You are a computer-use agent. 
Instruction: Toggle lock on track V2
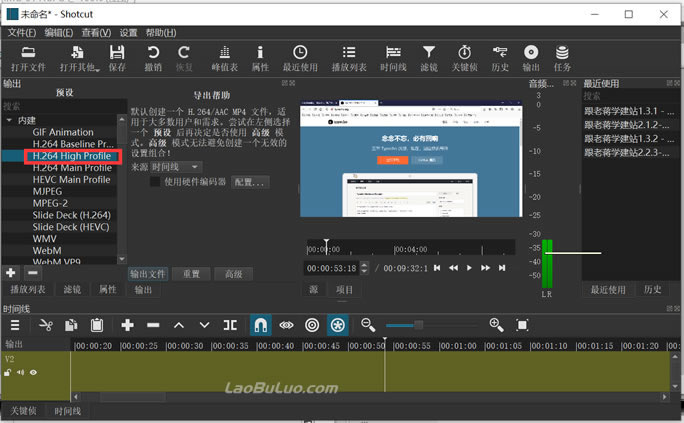[x=7, y=373]
